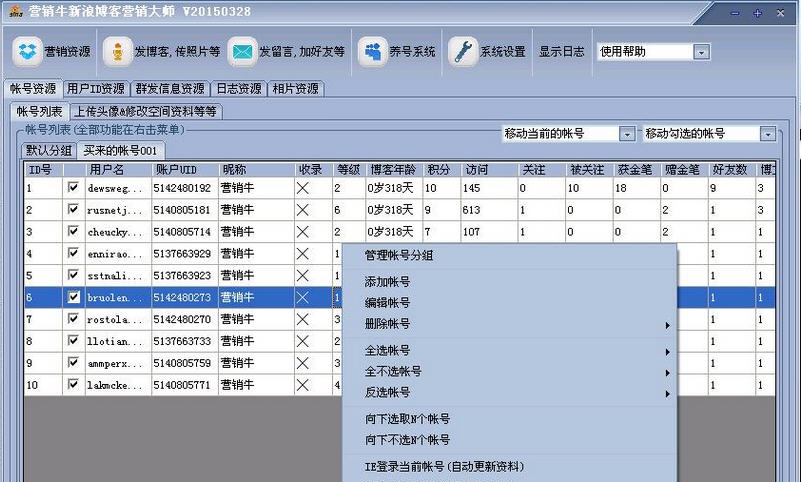
Task: Choose 向下不选N个帐号 menu item
Action: [407, 440]
